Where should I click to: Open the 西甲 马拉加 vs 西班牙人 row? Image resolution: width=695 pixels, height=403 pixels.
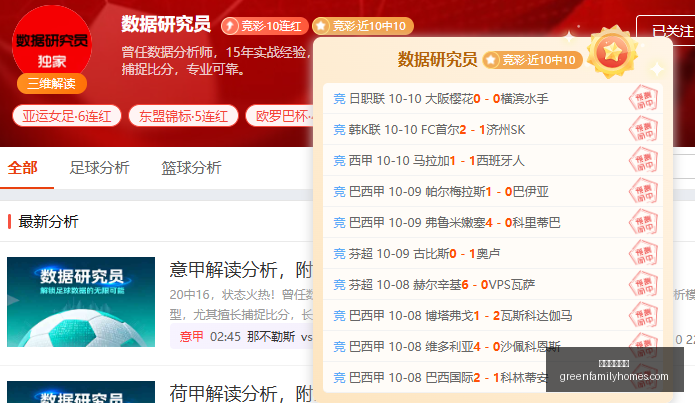(x=493, y=160)
